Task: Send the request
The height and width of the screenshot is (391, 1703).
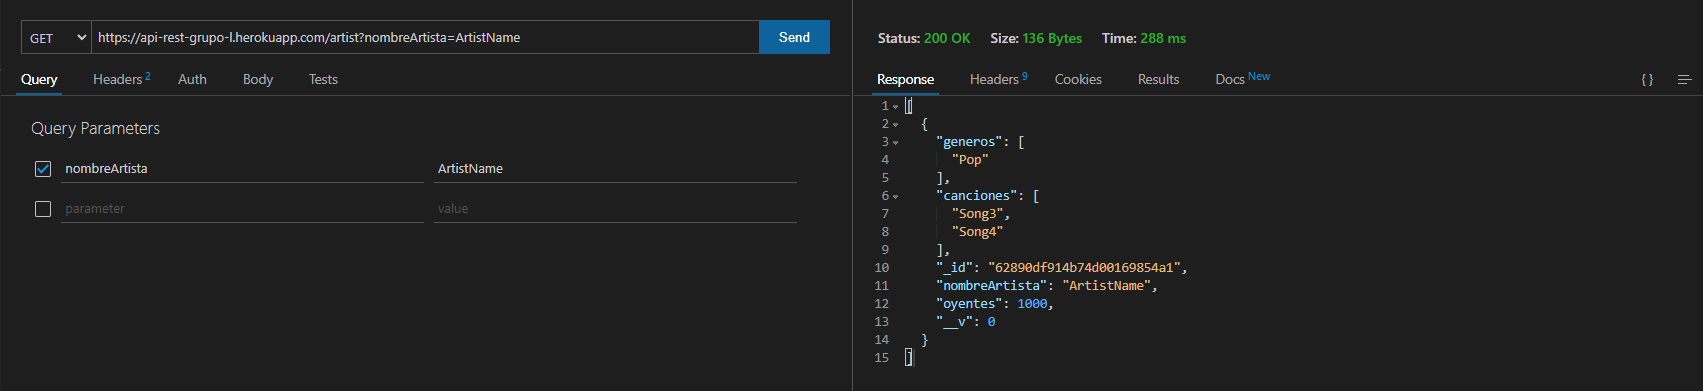Action: point(794,37)
